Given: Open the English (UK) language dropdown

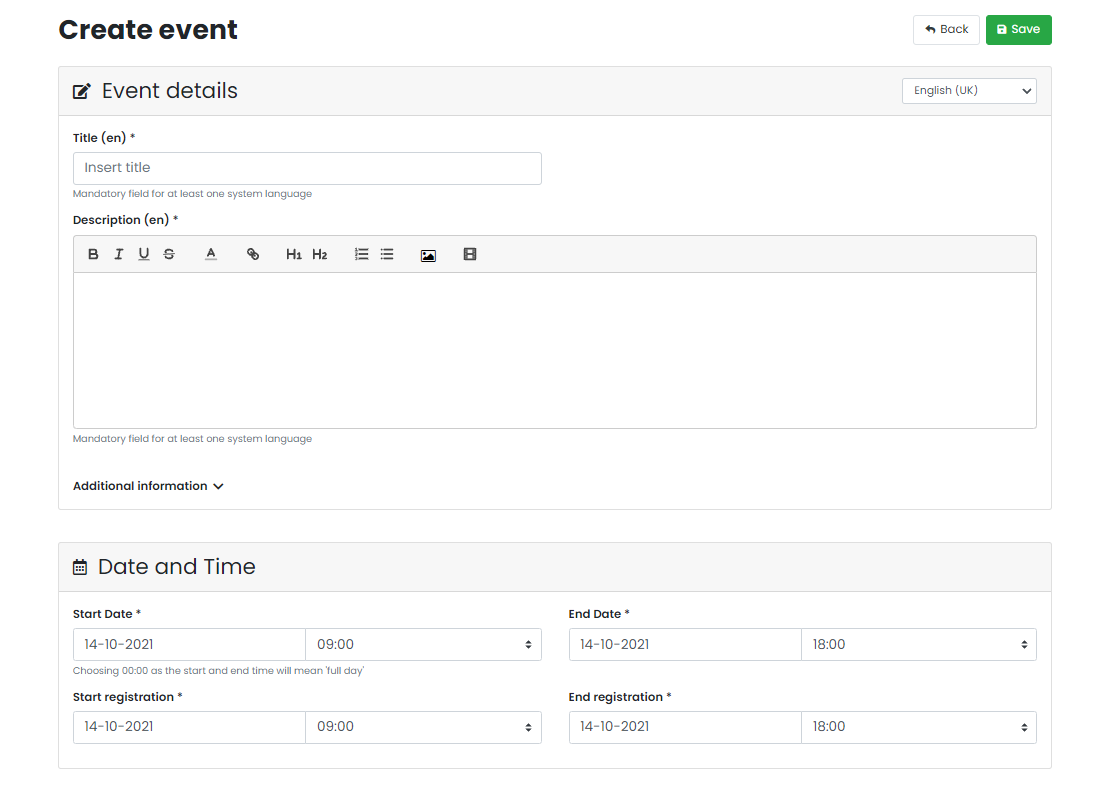Looking at the screenshot, I should point(968,90).
